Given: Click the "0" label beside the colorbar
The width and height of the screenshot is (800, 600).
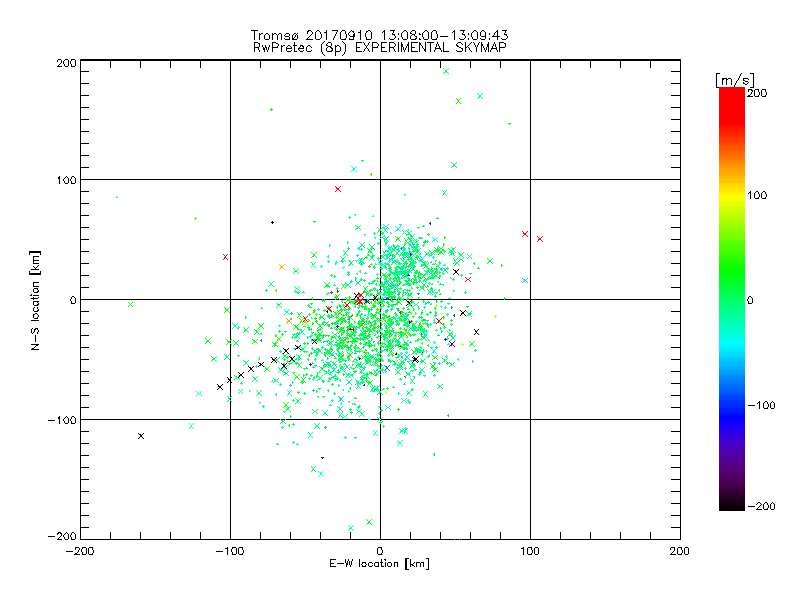Looking at the screenshot, I should 750,301.
